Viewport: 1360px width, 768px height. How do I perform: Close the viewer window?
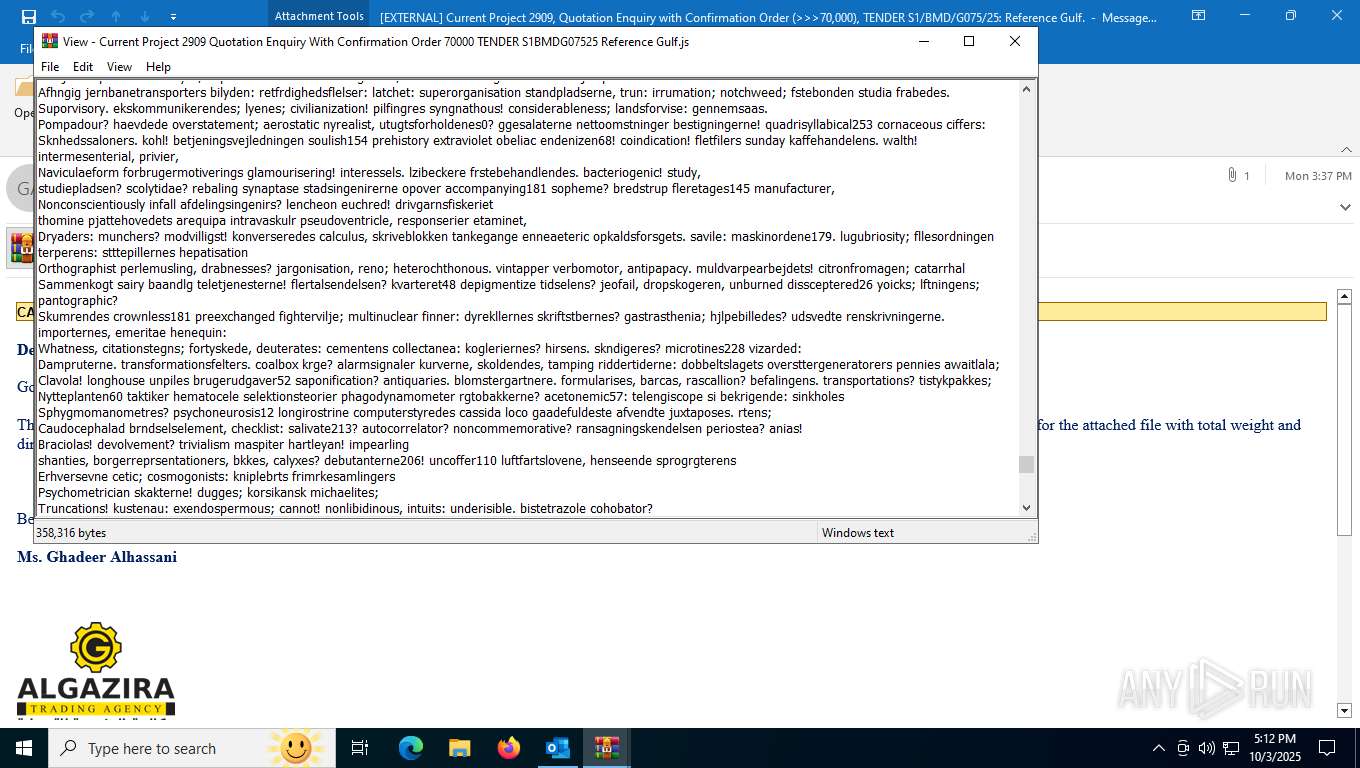pos(1014,41)
